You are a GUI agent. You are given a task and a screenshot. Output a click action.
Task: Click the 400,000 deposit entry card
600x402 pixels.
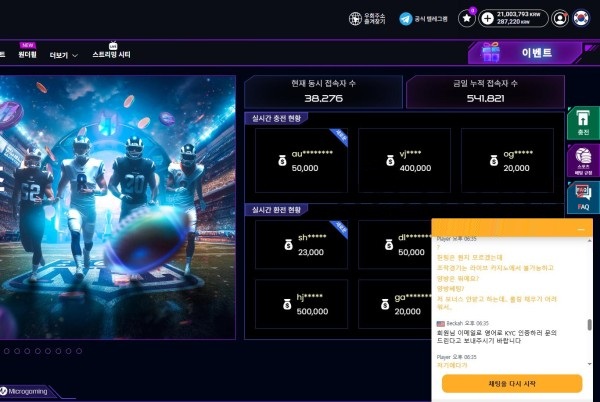tap(400, 160)
